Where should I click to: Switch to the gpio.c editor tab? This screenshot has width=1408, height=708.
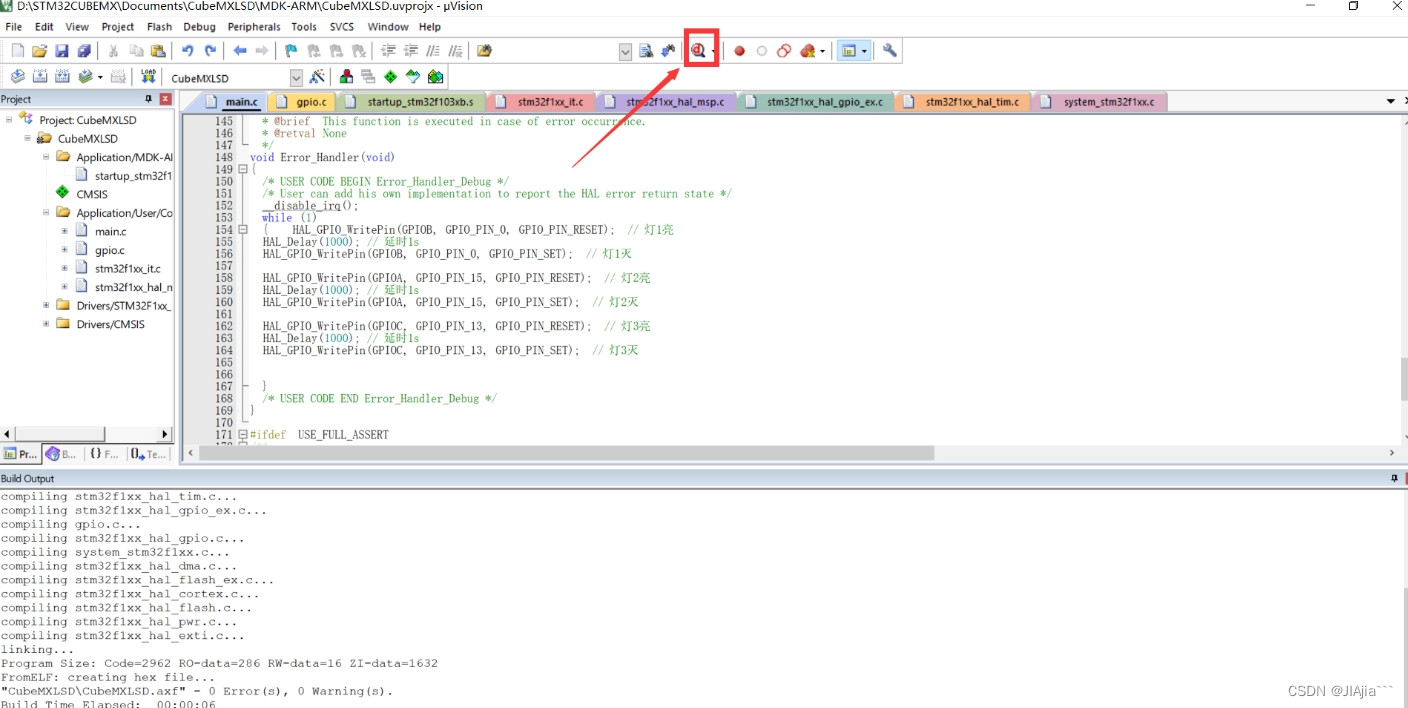pyautogui.click(x=304, y=102)
